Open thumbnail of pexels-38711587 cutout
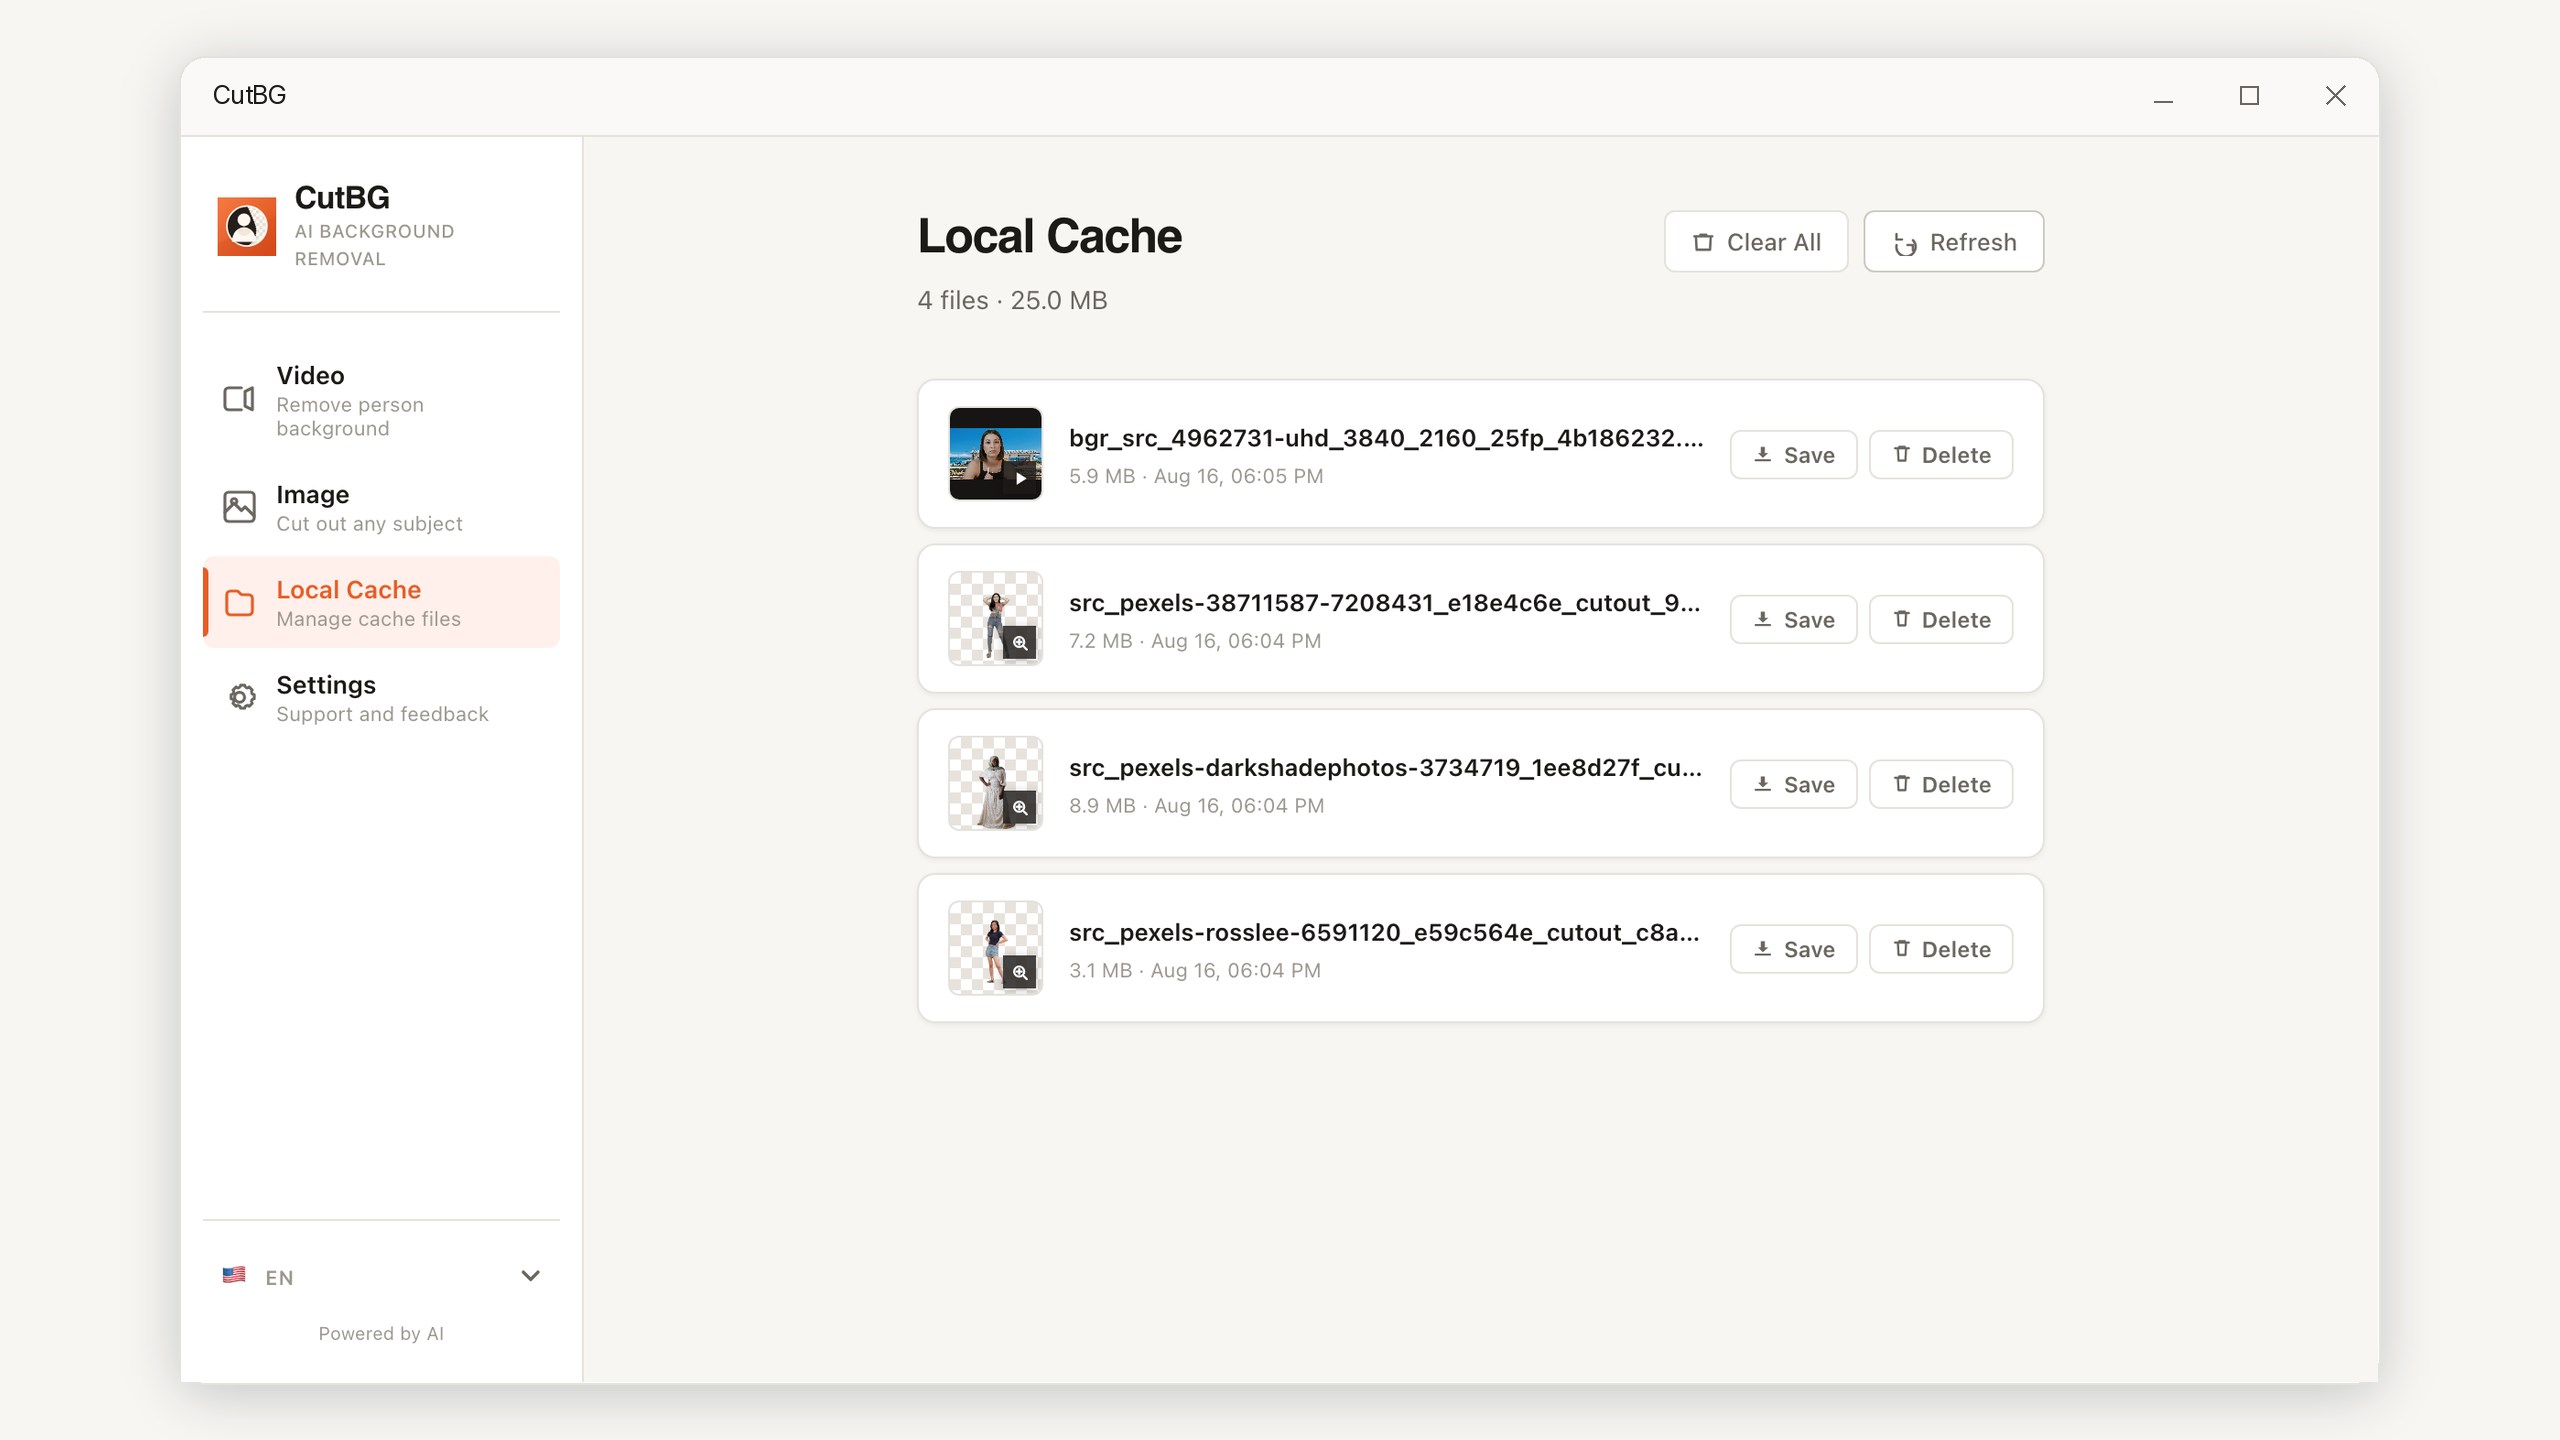 pyautogui.click(x=995, y=619)
